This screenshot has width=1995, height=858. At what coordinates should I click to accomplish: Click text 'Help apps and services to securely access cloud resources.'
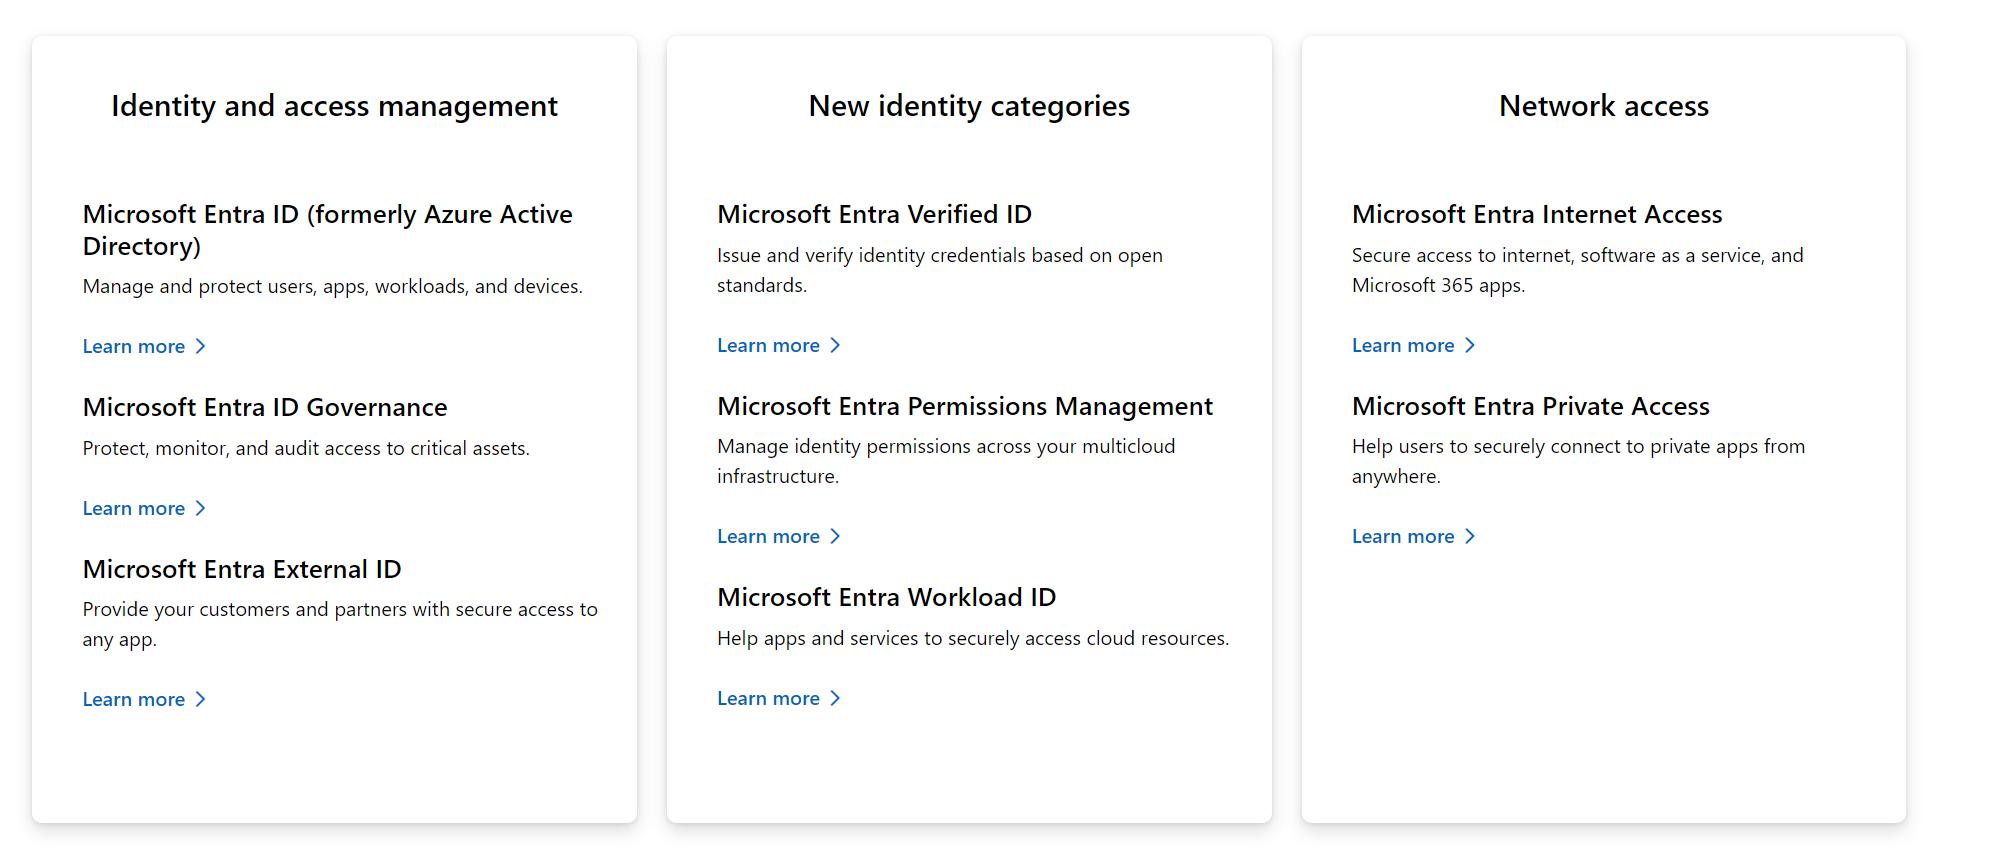[x=973, y=638]
